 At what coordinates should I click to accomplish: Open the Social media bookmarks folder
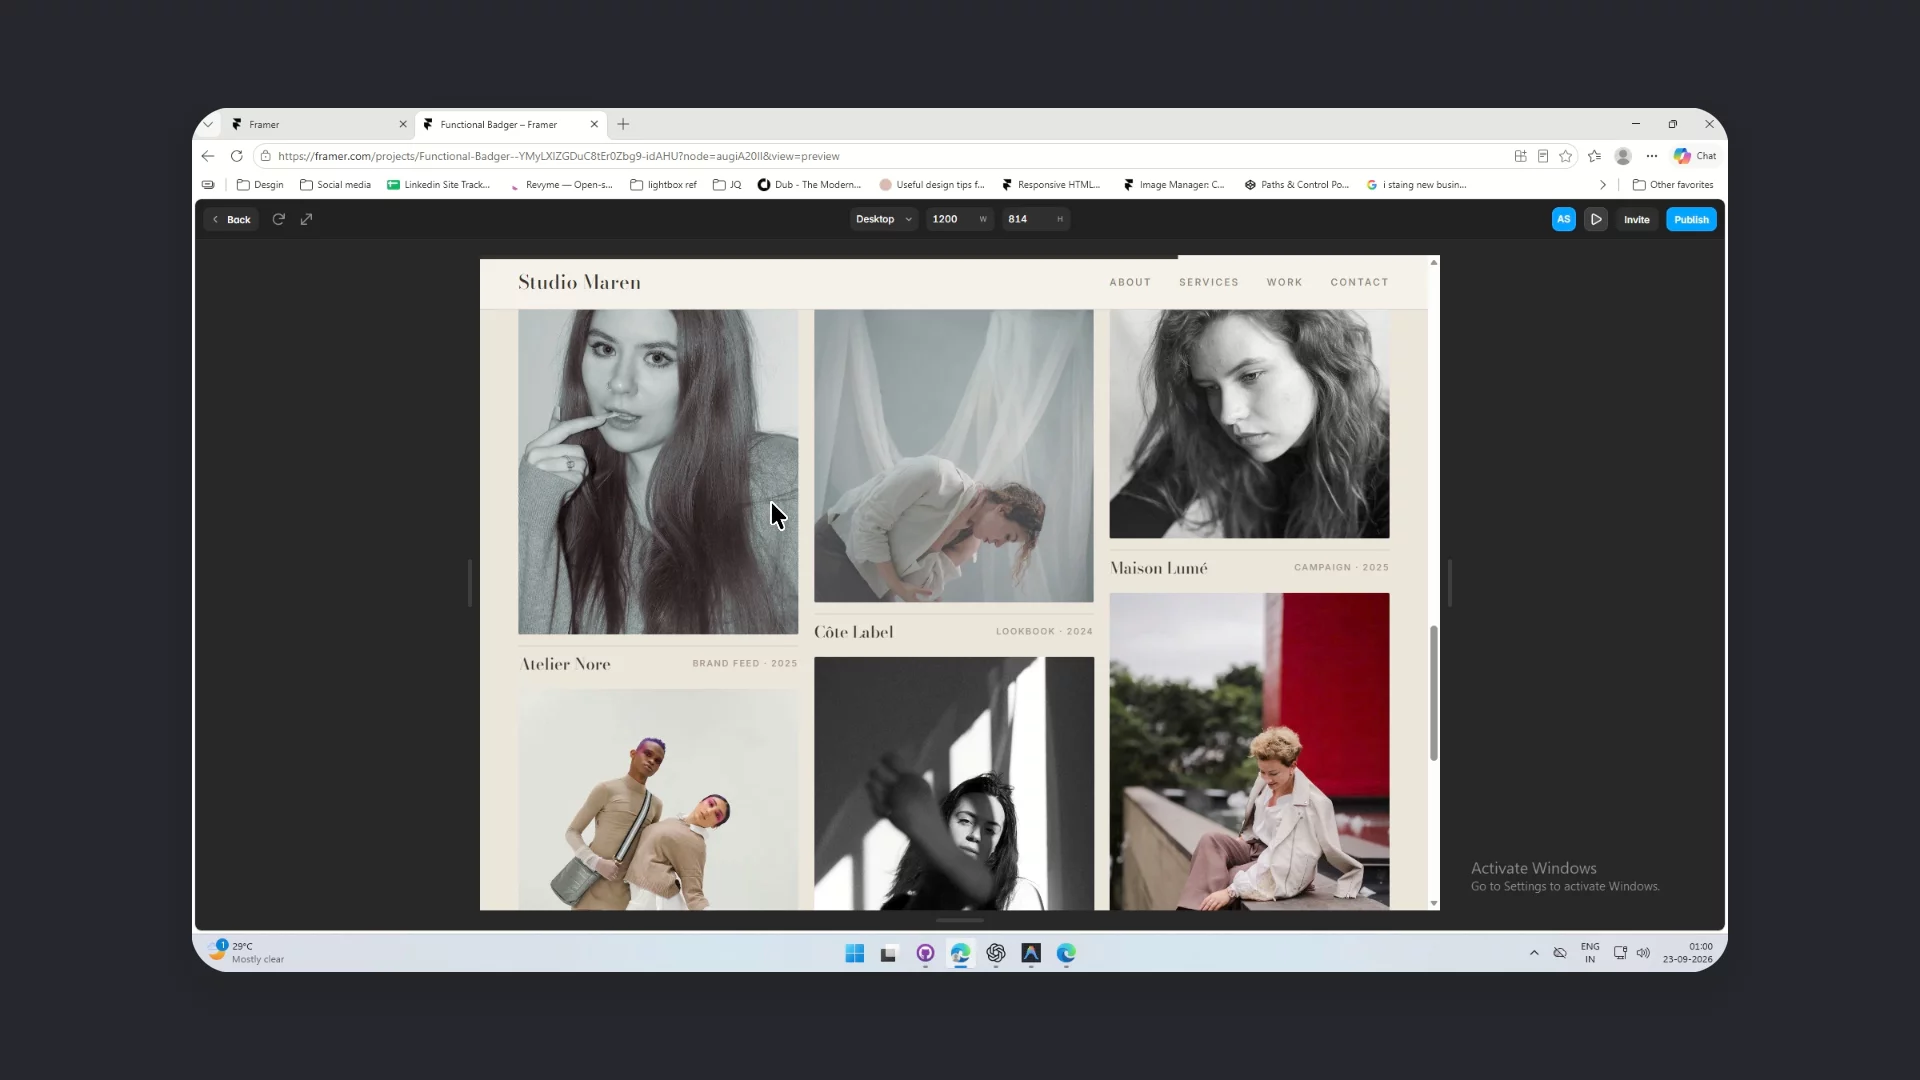[x=335, y=185]
